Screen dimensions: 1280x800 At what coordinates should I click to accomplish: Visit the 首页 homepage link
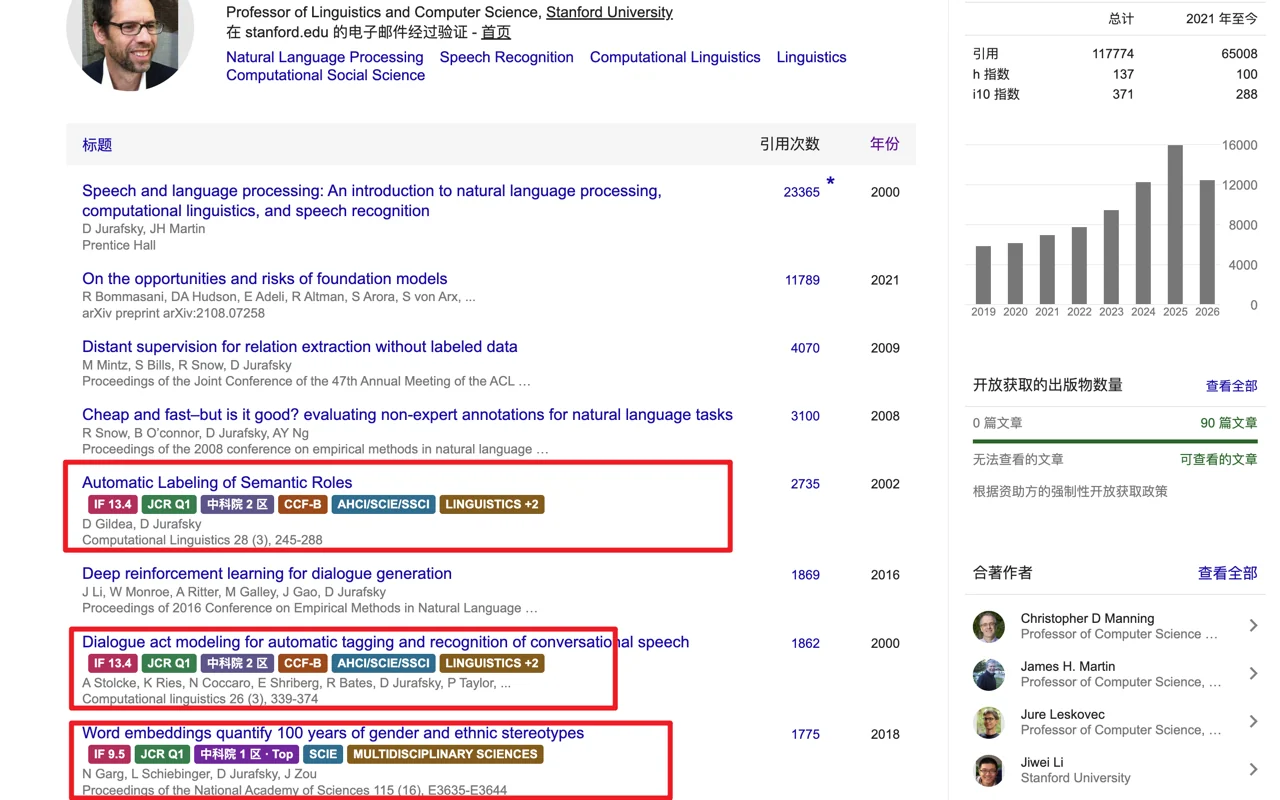pos(496,32)
